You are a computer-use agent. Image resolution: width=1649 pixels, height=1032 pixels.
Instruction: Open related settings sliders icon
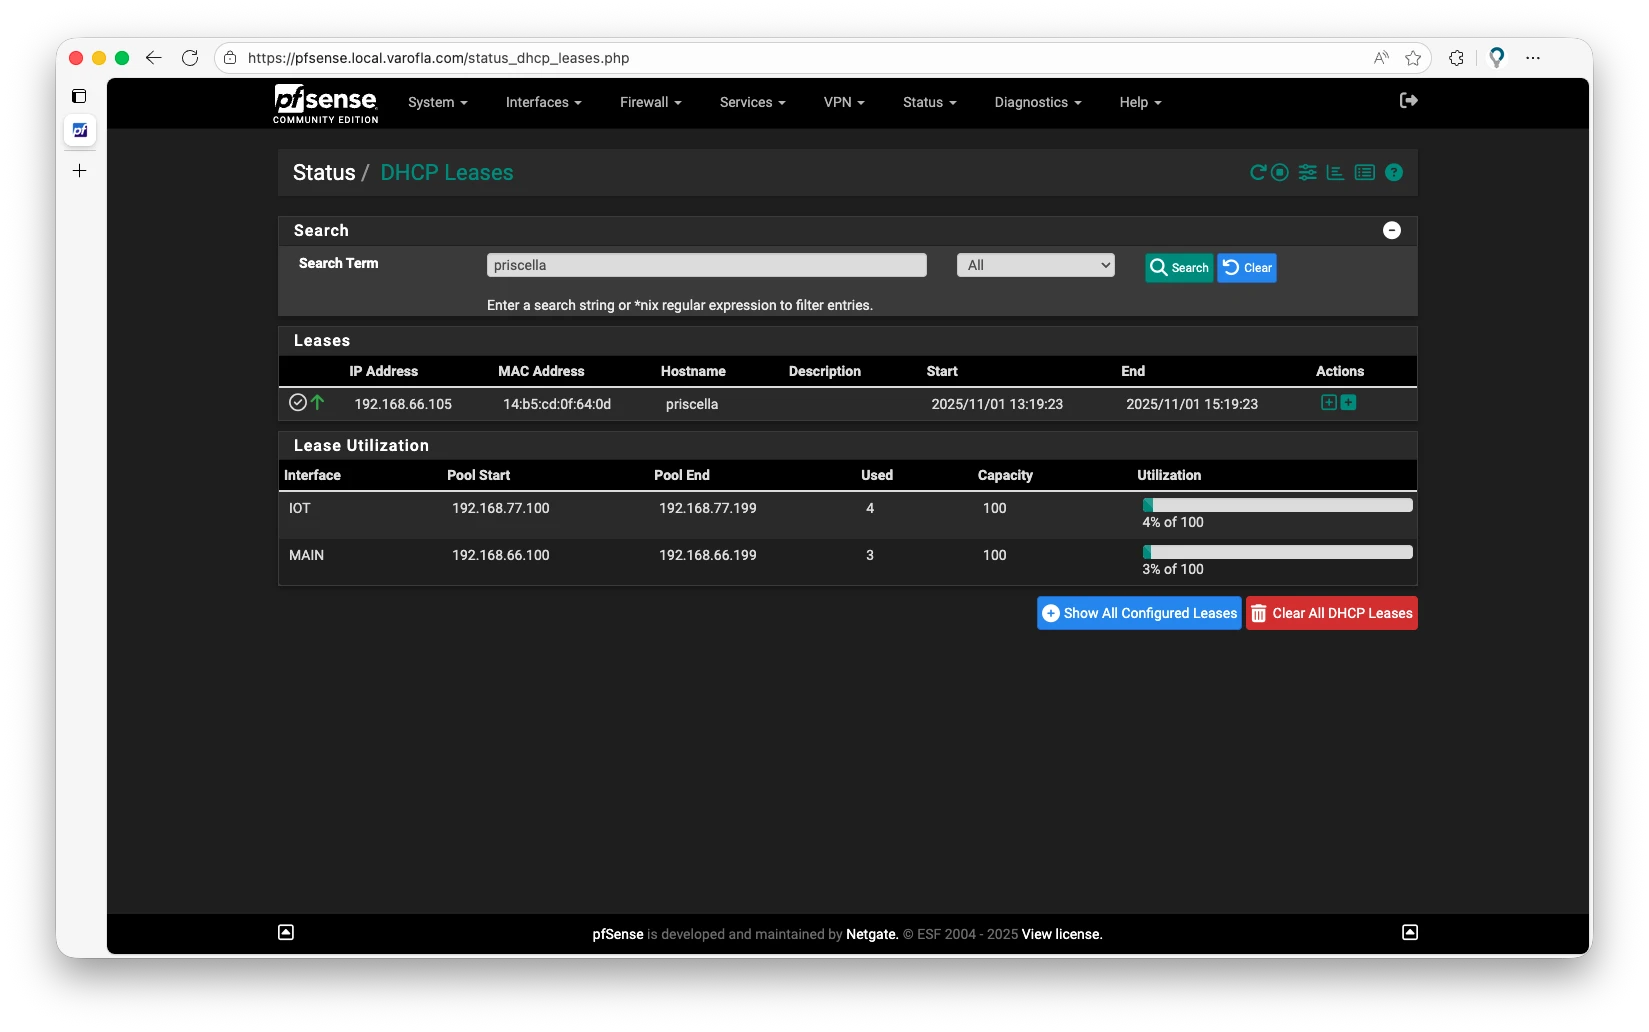point(1307,172)
